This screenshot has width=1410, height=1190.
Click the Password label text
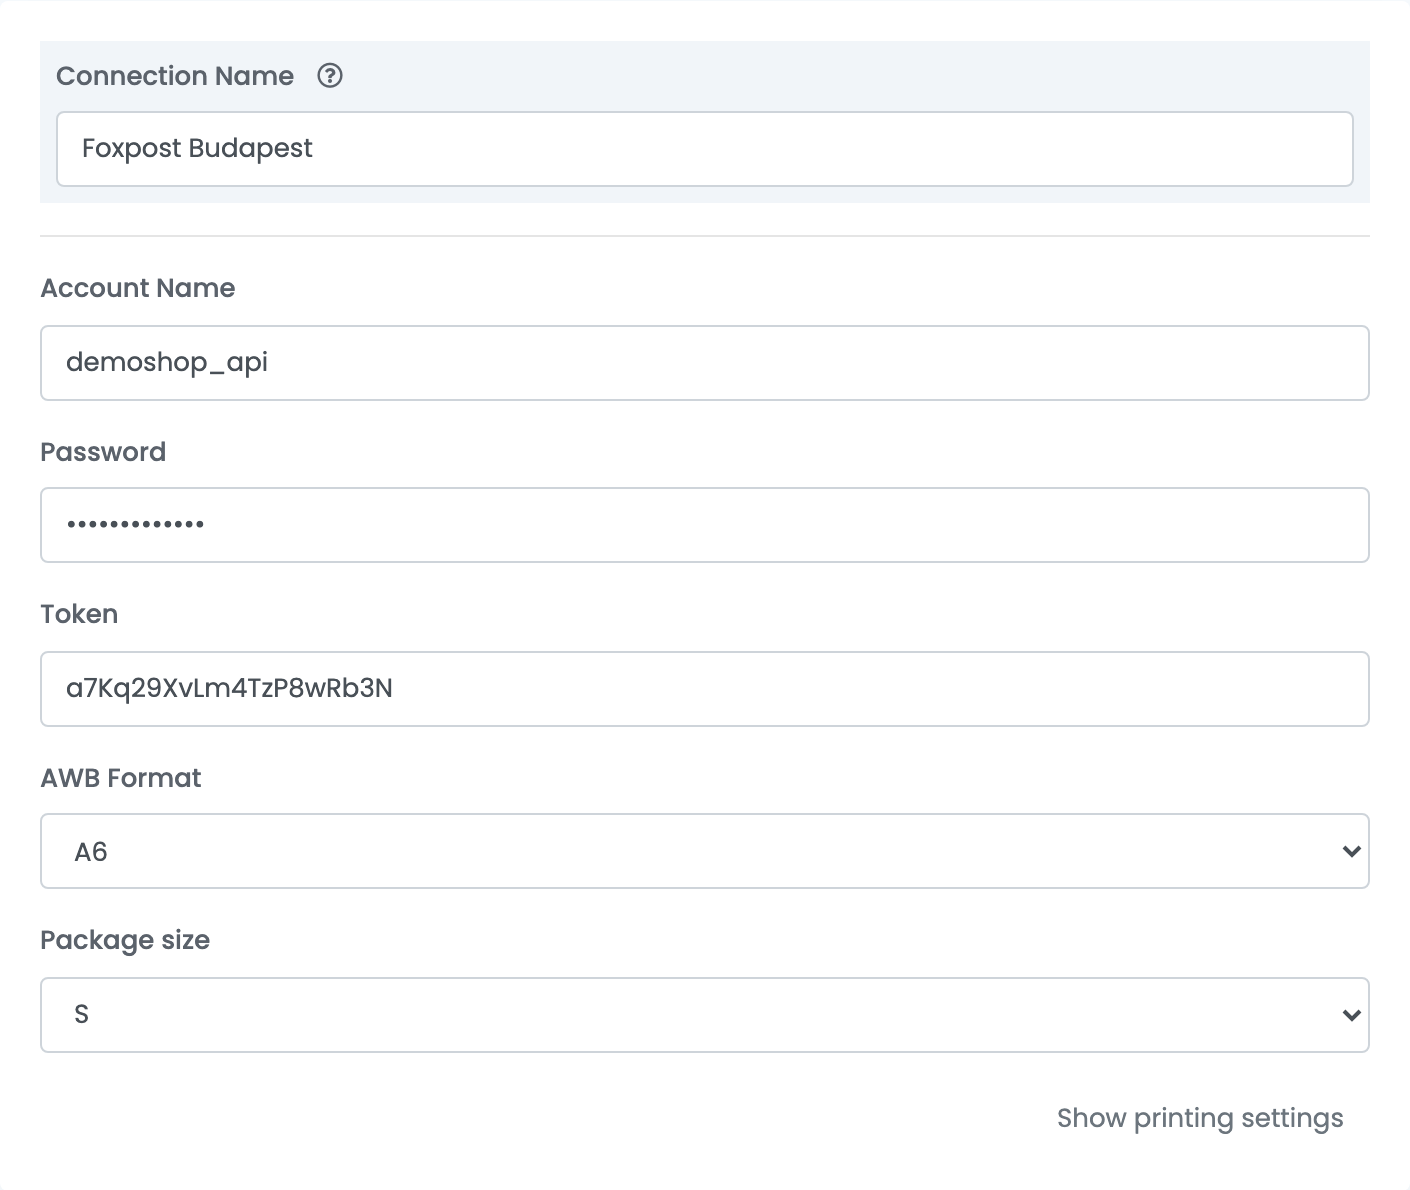coord(103,452)
